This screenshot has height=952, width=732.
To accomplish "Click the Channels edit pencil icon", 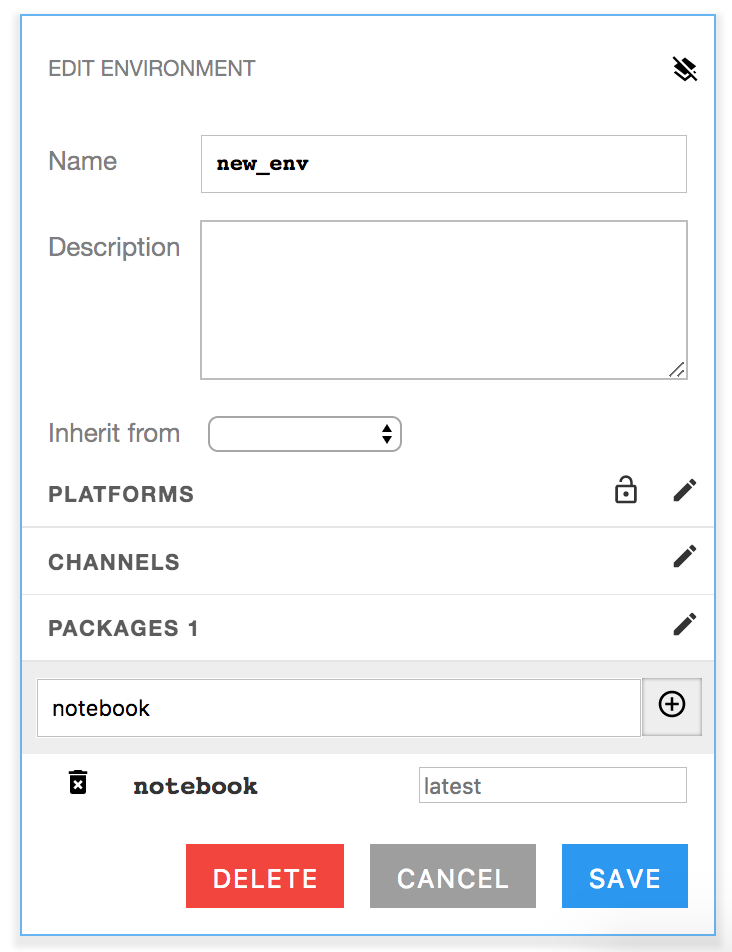I will pos(684,557).
